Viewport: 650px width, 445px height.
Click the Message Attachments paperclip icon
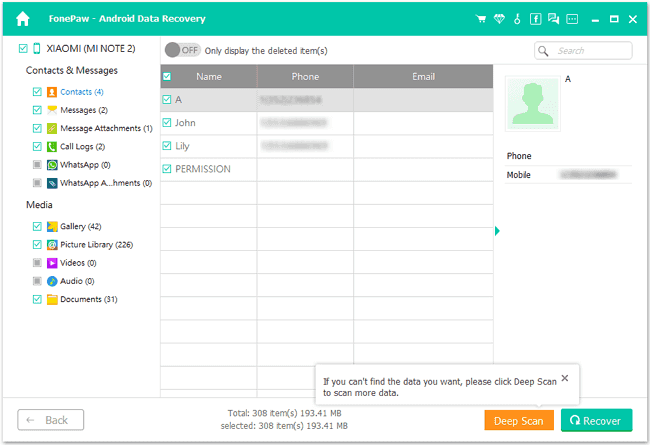point(52,128)
